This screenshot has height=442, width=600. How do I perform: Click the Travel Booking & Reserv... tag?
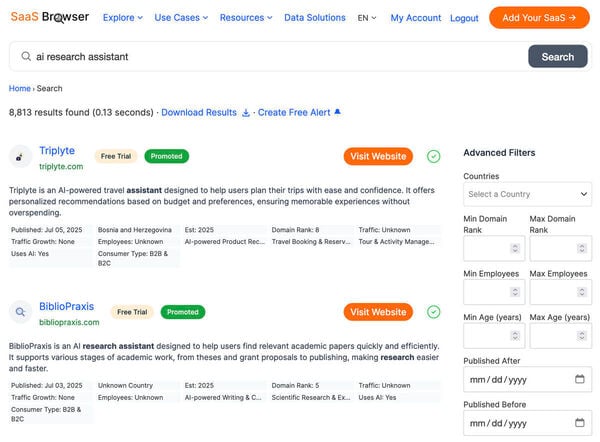coord(311,241)
